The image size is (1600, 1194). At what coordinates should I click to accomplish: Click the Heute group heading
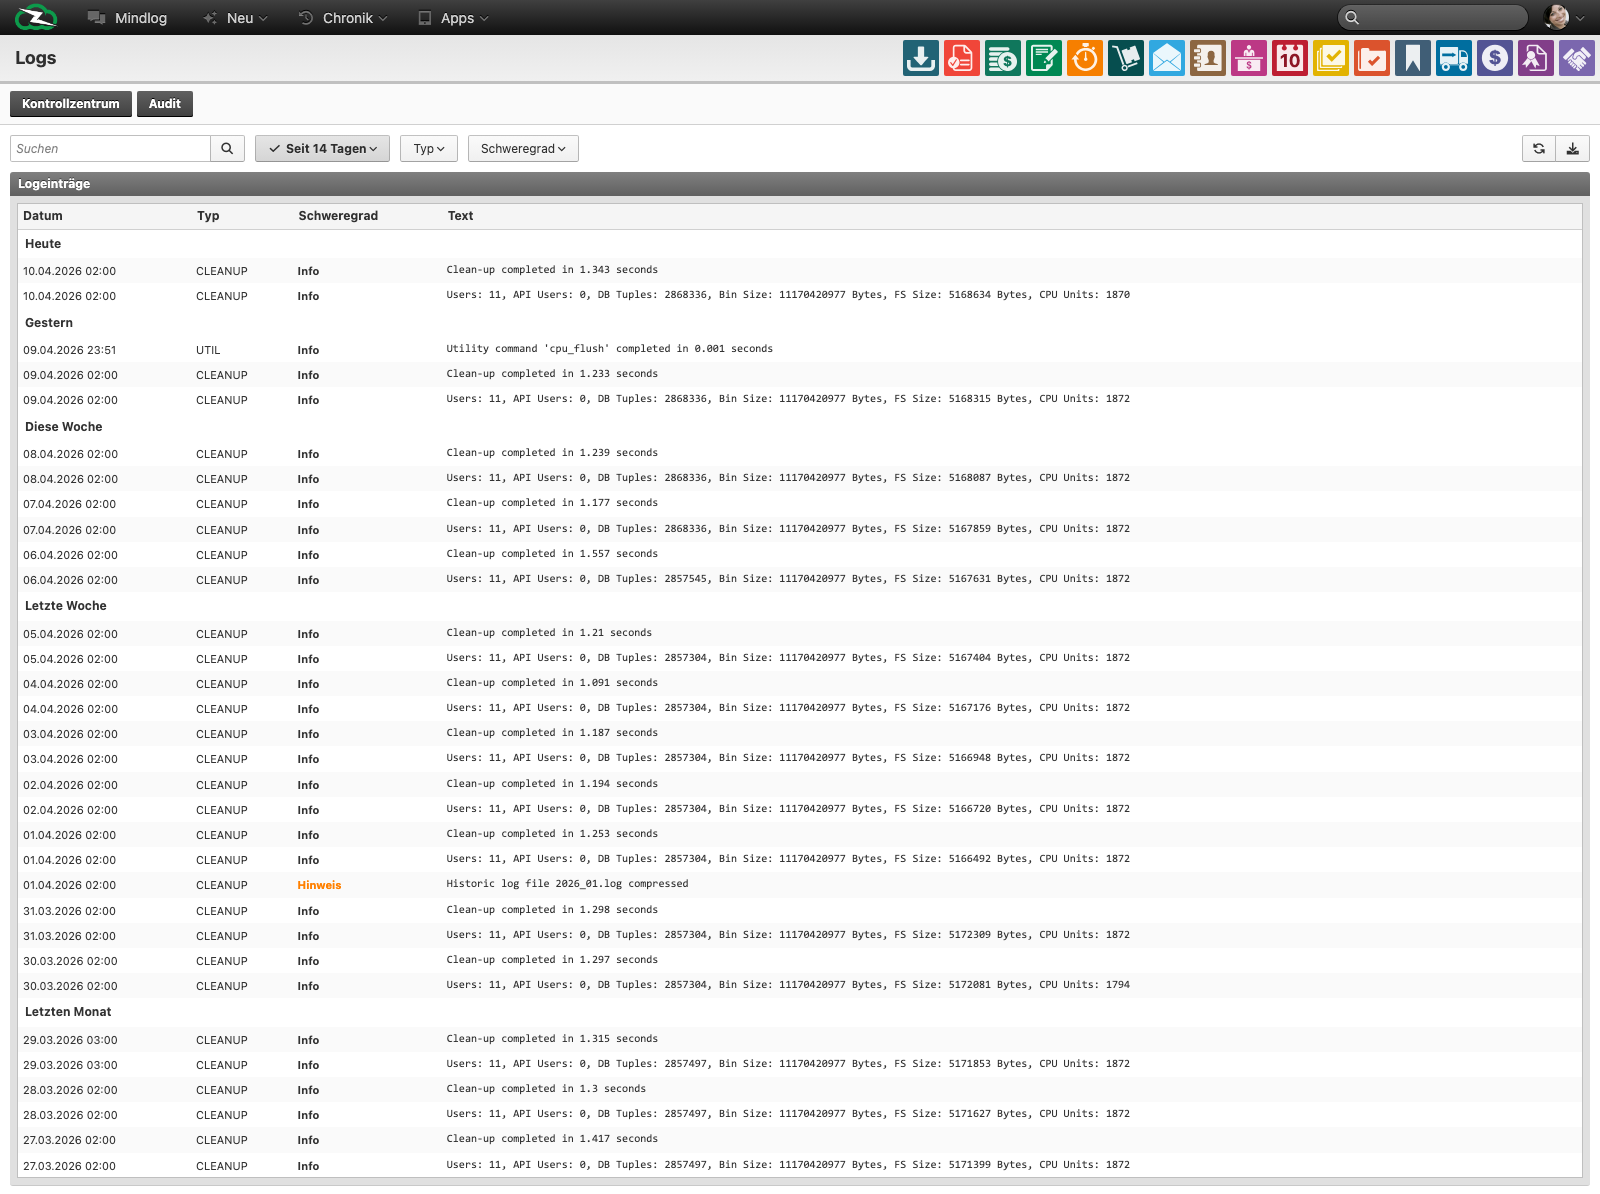point(43,244)
